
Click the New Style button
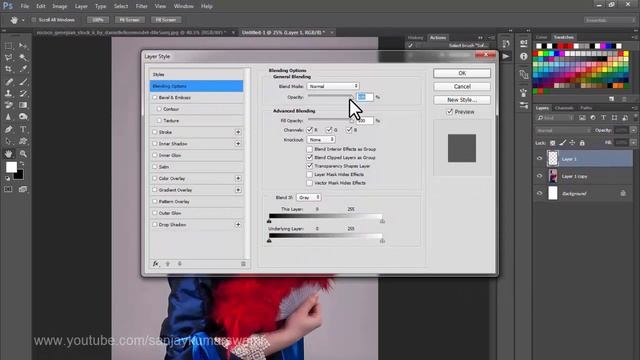coord(462,100)
